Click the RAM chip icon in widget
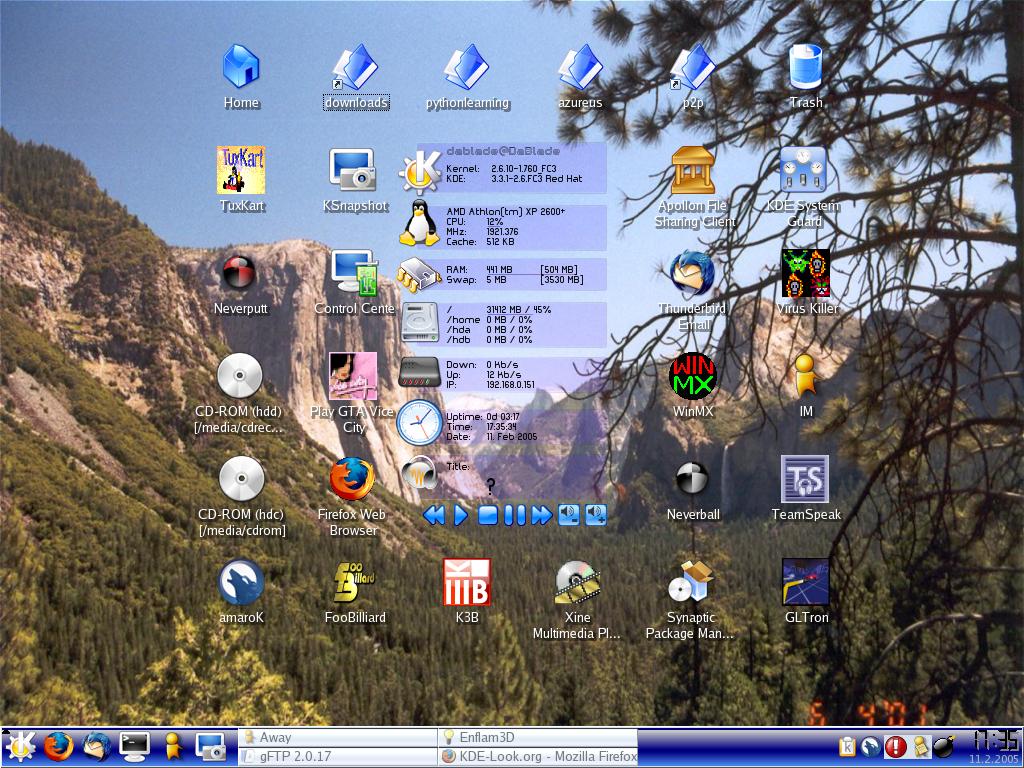The width and height of the screenshot is (1024, 768). pyautogui.click(x=419, y=275)
